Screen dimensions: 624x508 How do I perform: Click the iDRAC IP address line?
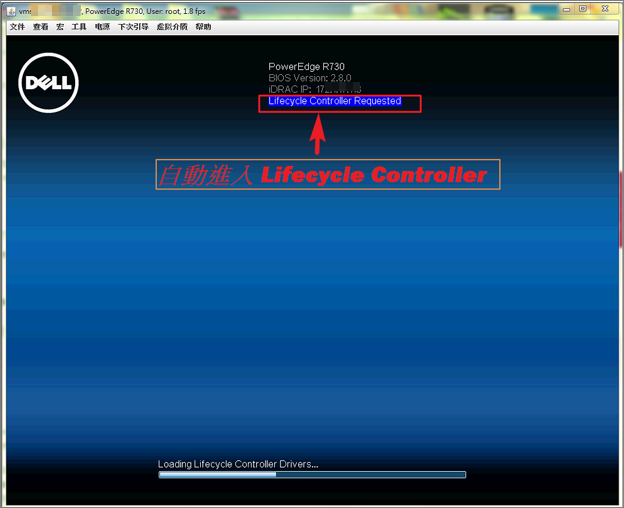[x=314, y=89]
